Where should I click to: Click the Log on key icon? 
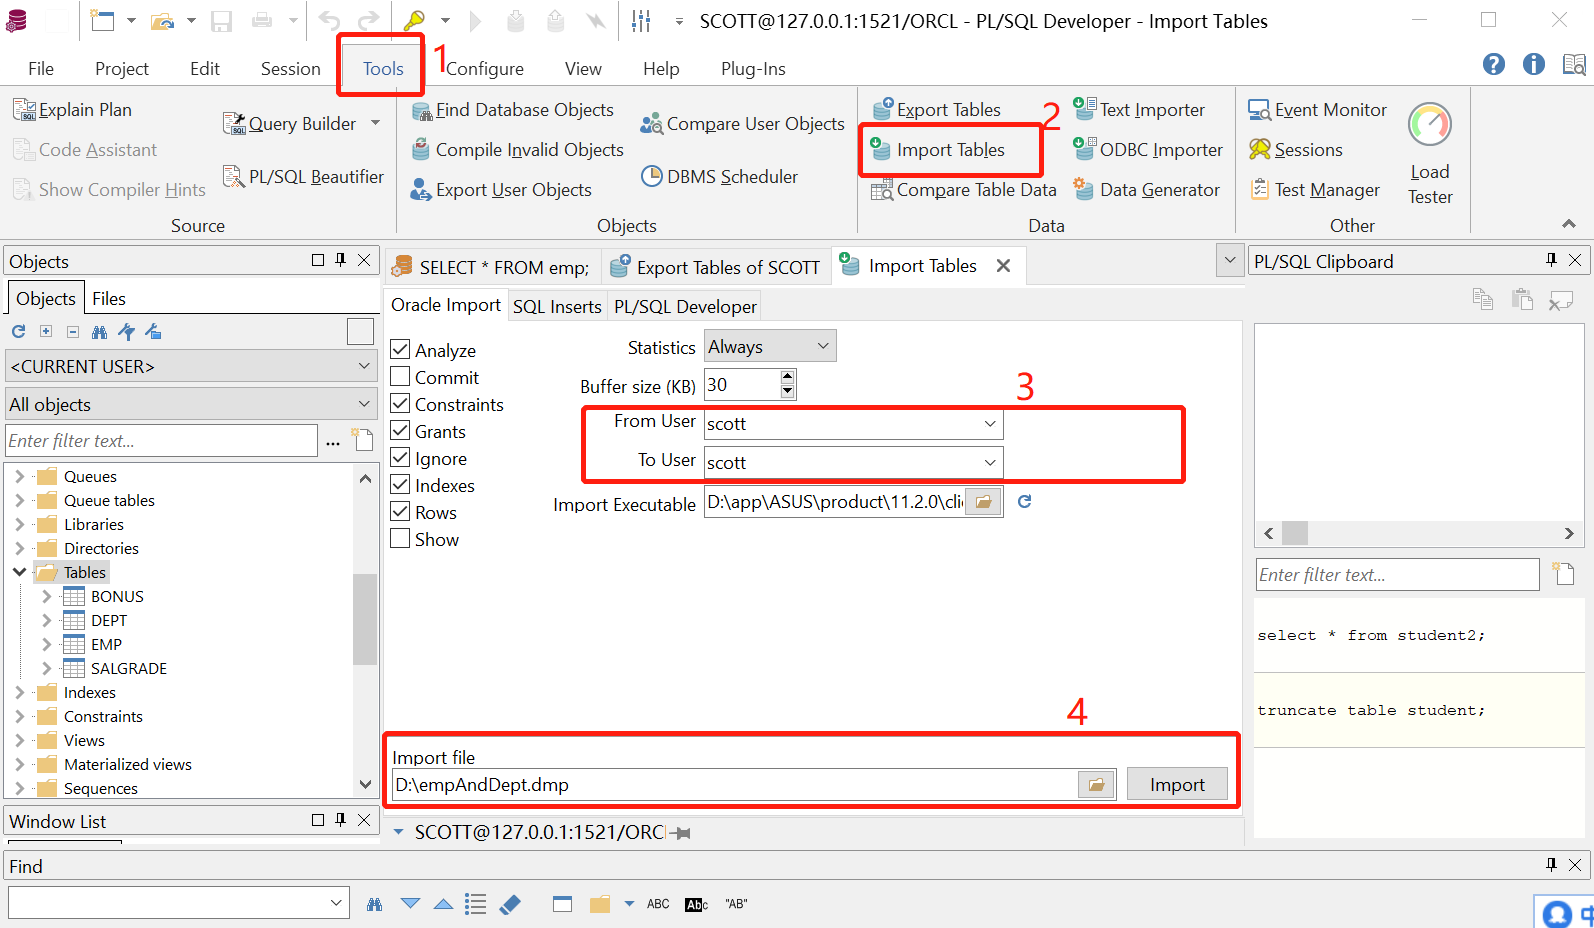click(415, 20)
